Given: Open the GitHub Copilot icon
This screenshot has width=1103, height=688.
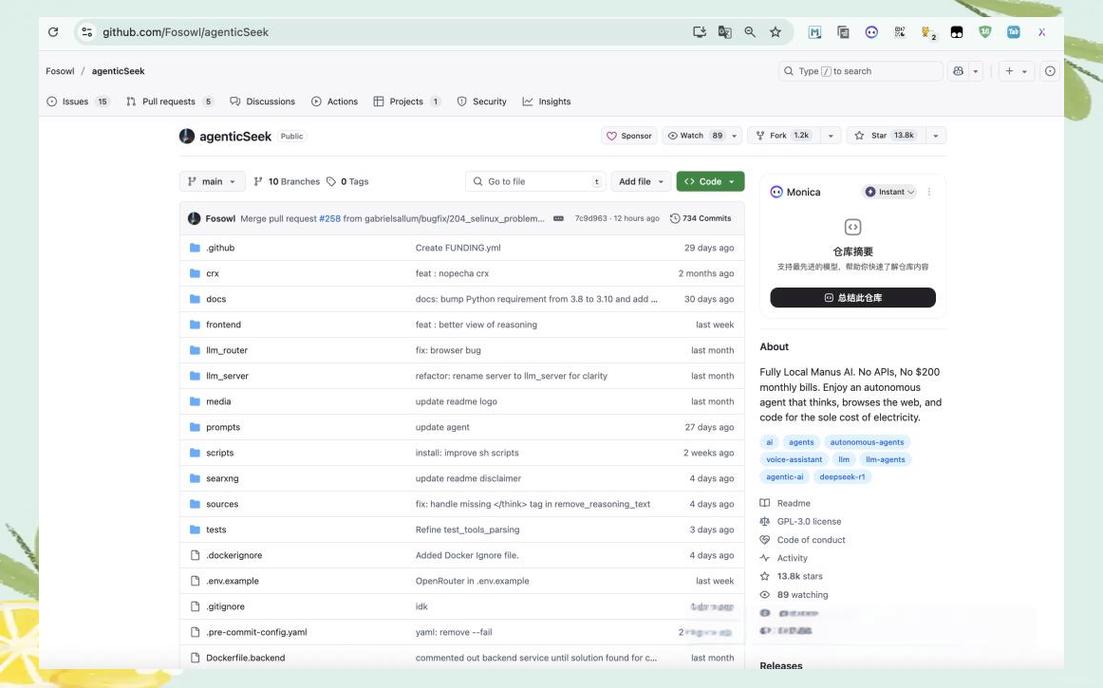Looking at the screenshot, I should 958,71.
